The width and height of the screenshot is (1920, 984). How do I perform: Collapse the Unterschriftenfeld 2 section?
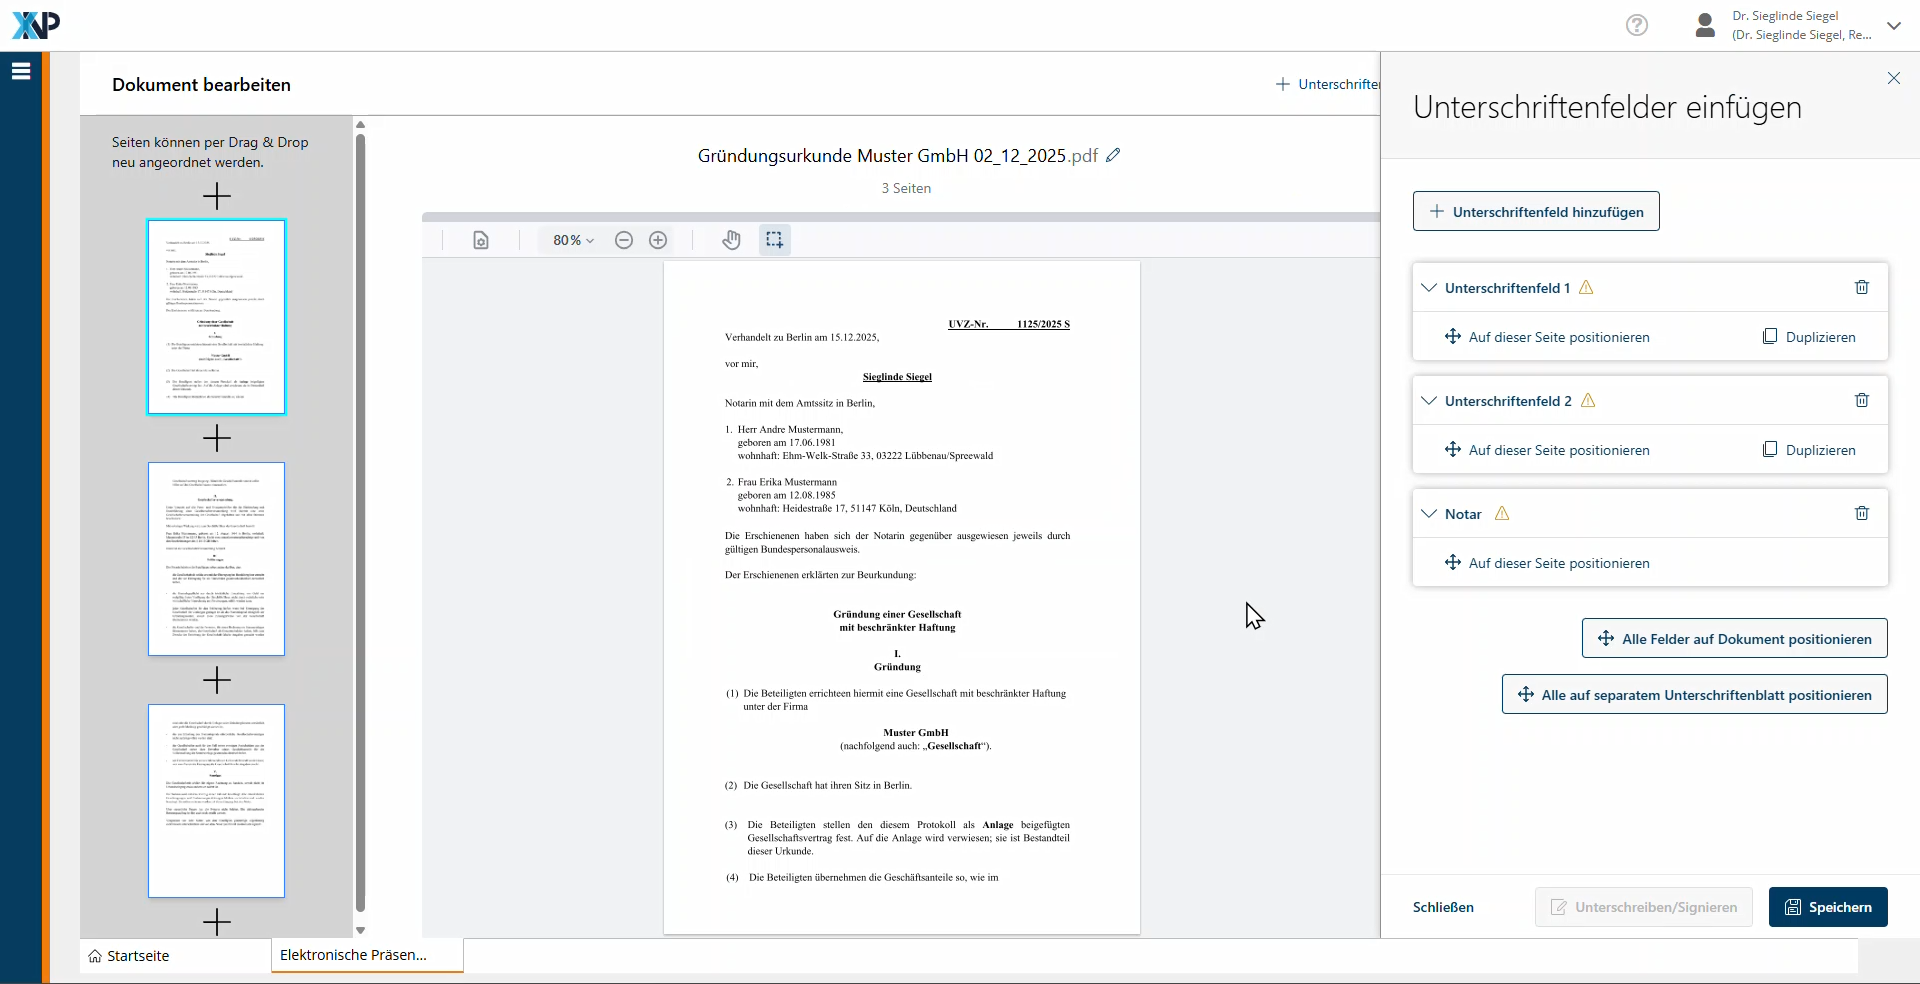1429,401
